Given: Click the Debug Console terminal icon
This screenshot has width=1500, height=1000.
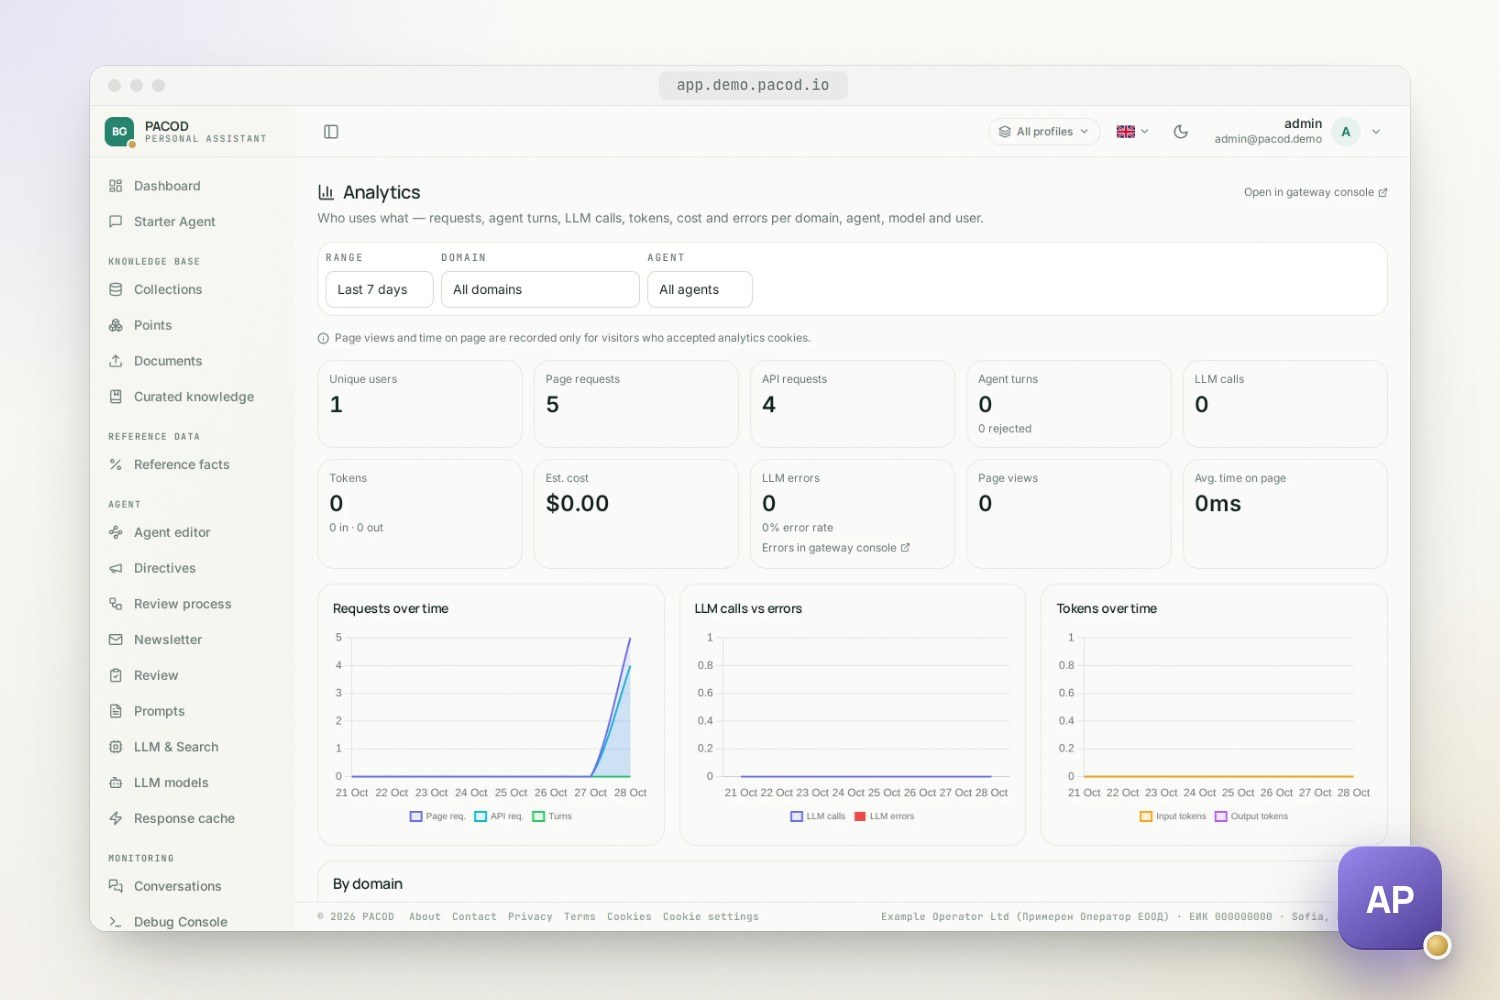Looking at the screenshot, I should pyautogui.click(x=116, y=922).
